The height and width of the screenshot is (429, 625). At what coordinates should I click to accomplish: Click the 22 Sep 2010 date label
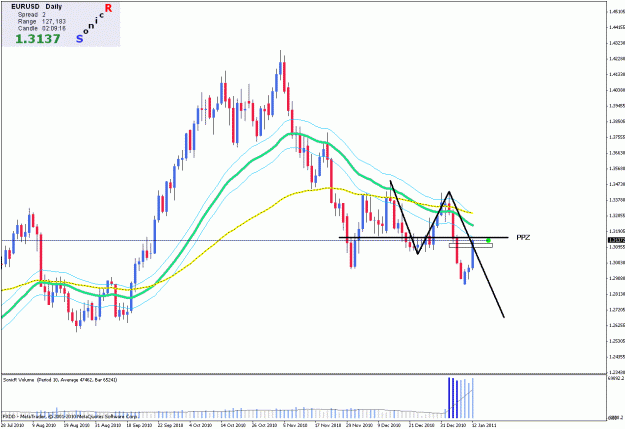coord(171,425)
